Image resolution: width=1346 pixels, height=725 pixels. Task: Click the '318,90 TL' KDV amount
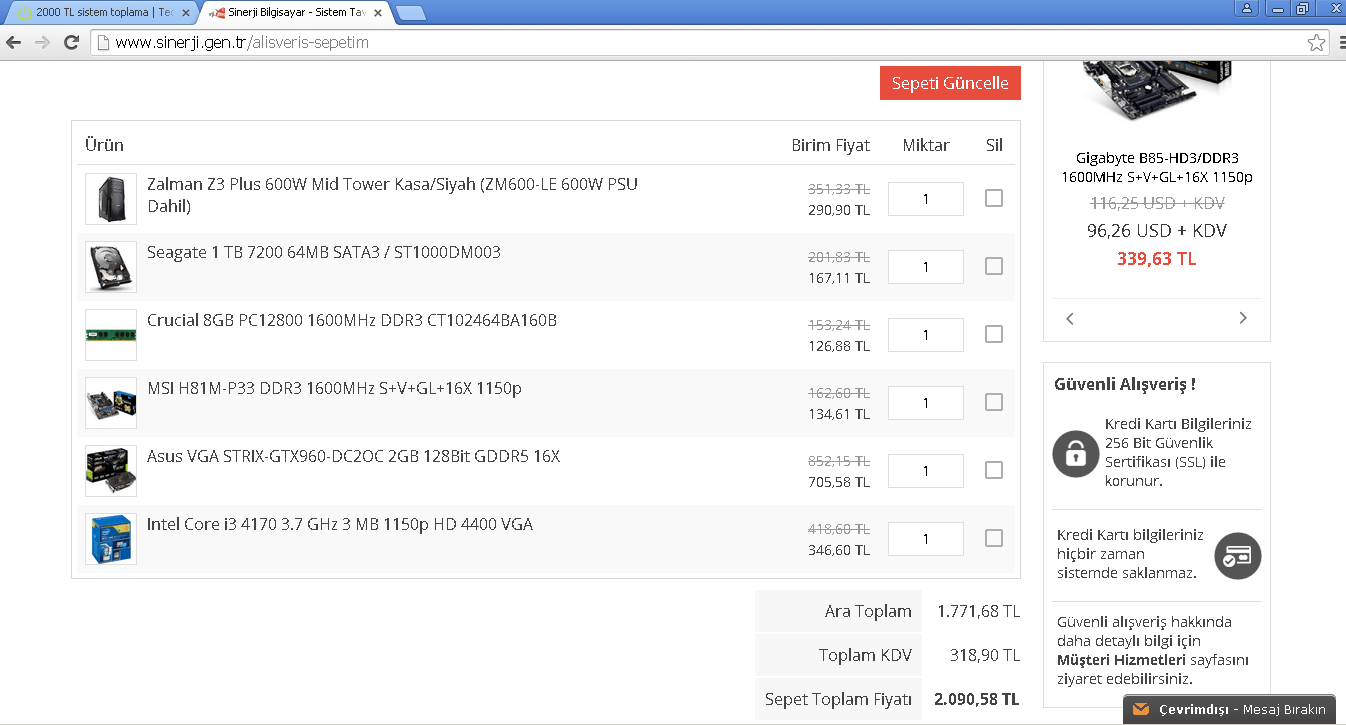click(985, 655)
